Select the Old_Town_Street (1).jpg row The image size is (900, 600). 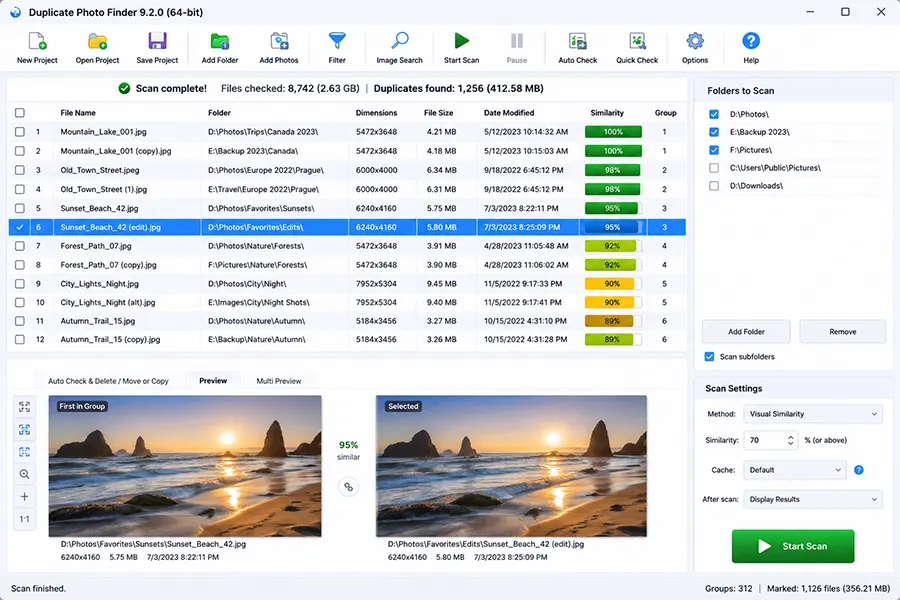pyautogui.click(x=347, y=189)
